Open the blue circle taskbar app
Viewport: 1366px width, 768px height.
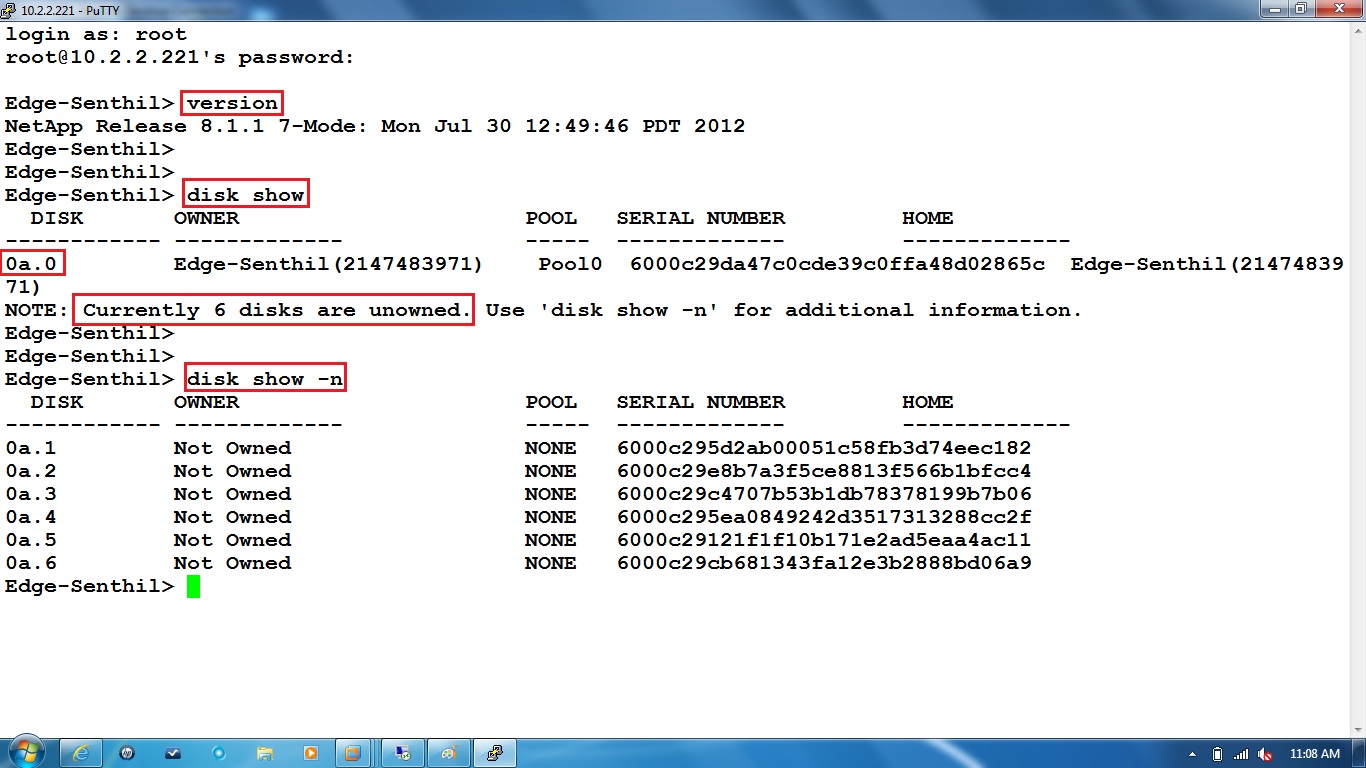219,753
